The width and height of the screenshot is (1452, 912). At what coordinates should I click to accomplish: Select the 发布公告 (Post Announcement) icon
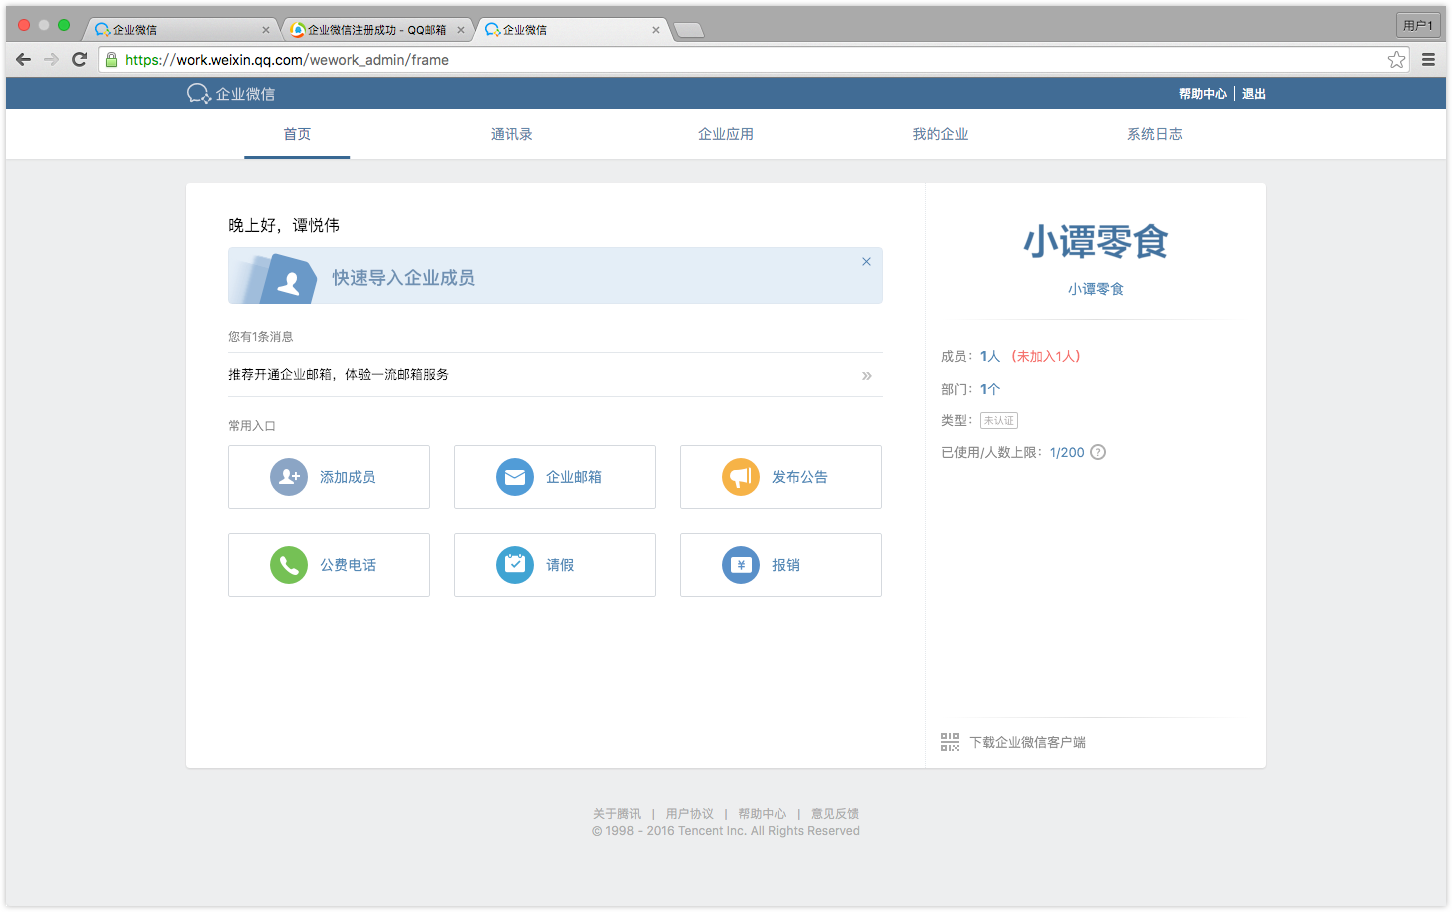(x=741, y=477)
